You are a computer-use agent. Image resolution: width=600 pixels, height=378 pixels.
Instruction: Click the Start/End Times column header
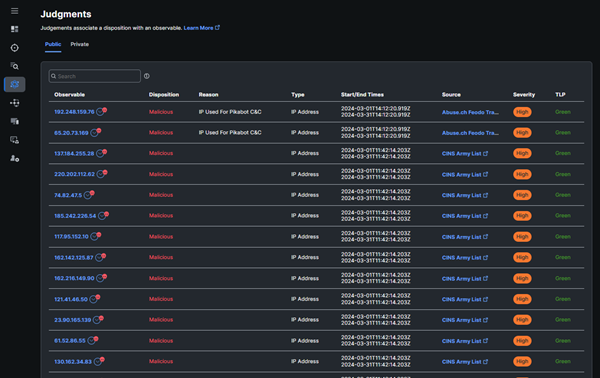pyautogui.click(x=362, y=94)
